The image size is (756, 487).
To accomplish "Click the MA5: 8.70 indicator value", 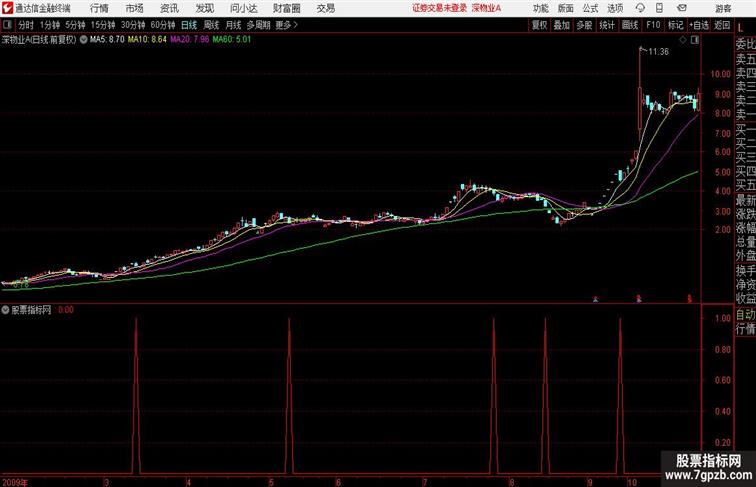I will coord(107,40).
